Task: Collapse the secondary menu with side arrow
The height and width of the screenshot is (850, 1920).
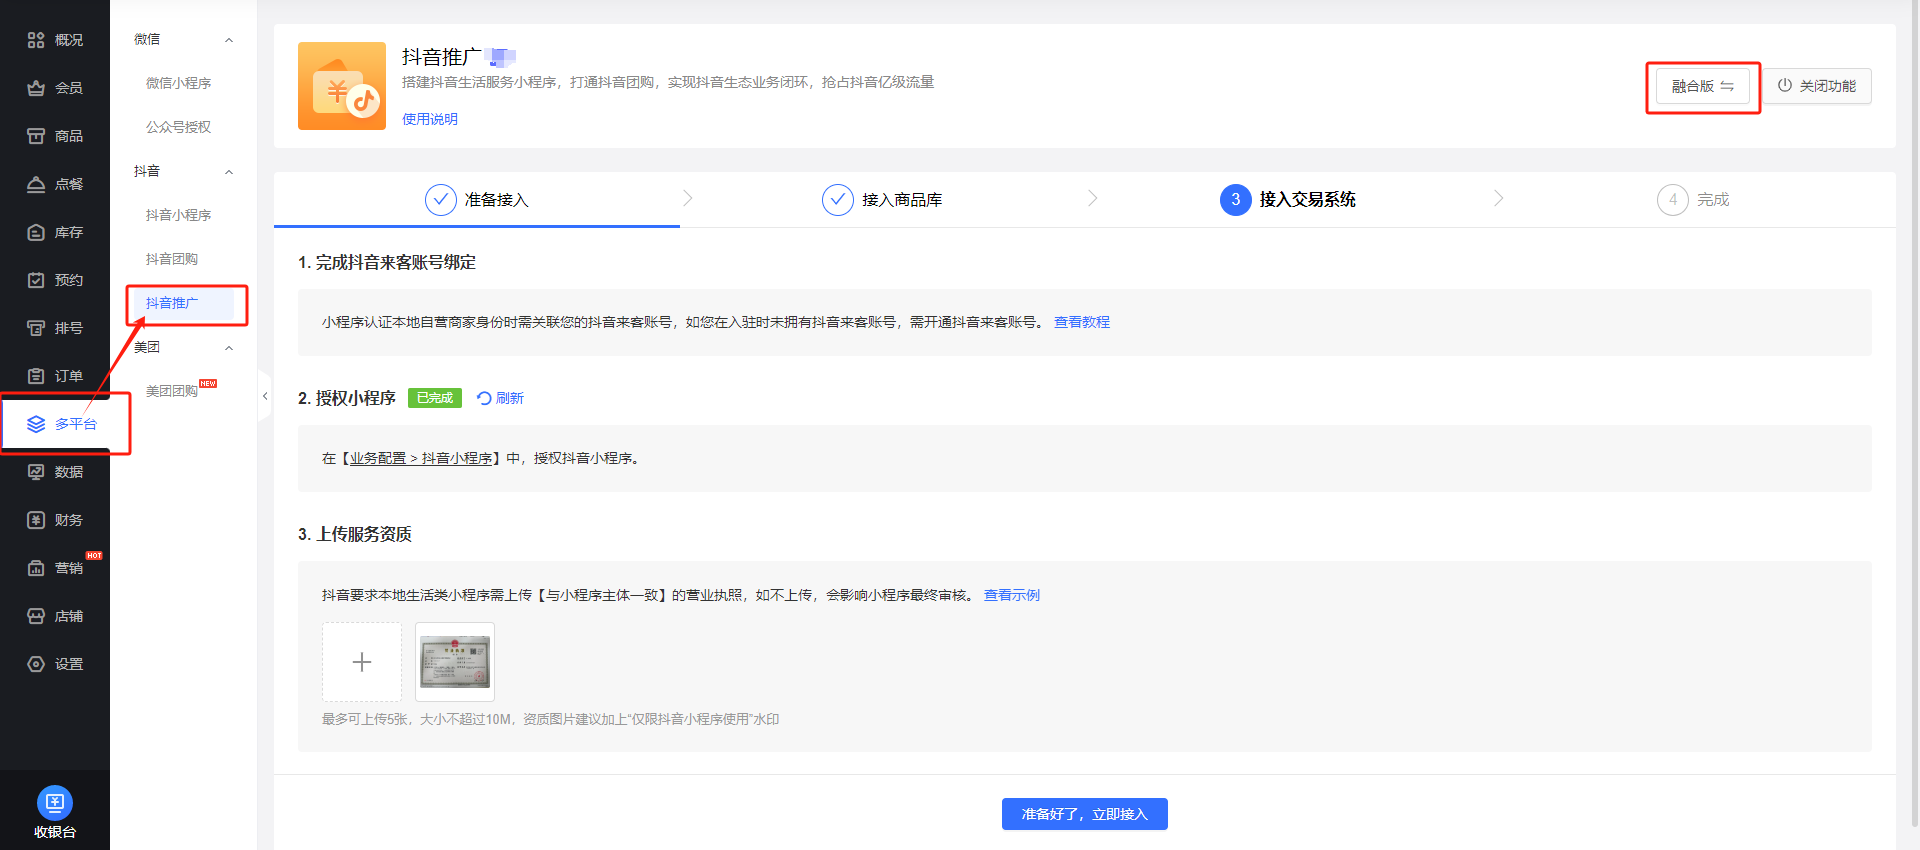Action: point(265,396)
